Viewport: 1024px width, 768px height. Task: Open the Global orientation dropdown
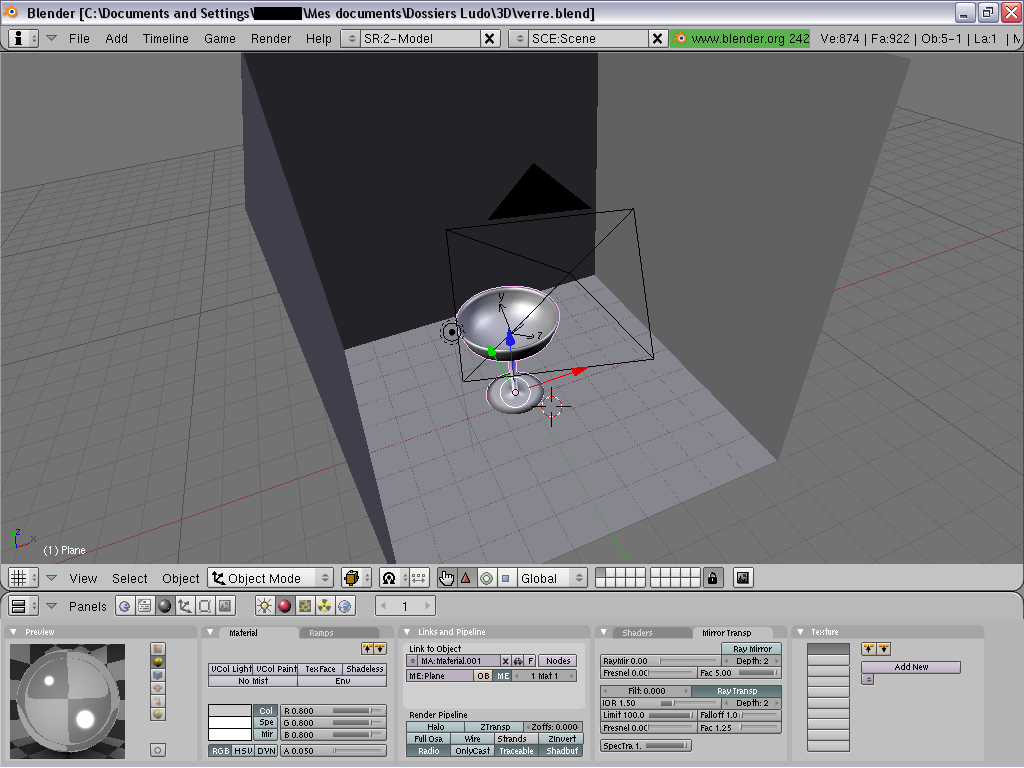[x=552, y=578]
